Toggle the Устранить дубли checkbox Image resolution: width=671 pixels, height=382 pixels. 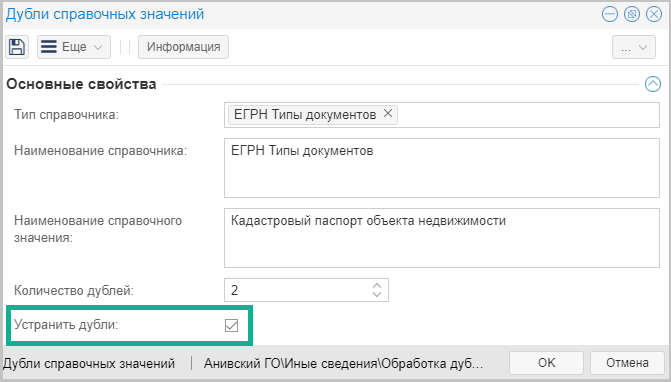232,326
